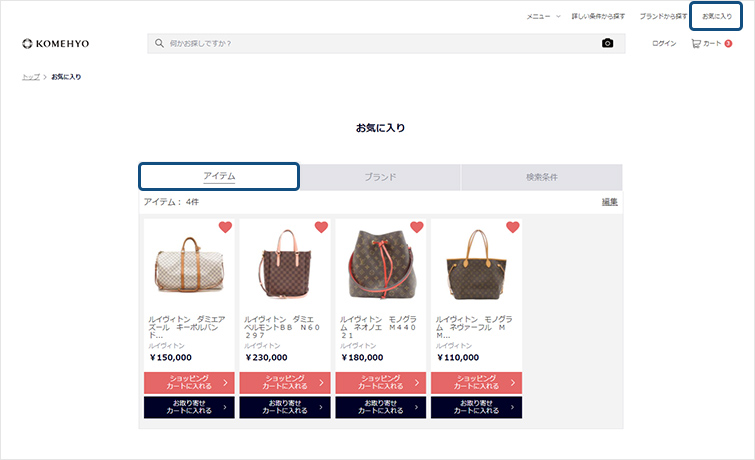Add ¥150,000 item to shopping cart
Screen dimensions: 755x460
[x=189, y=382]
